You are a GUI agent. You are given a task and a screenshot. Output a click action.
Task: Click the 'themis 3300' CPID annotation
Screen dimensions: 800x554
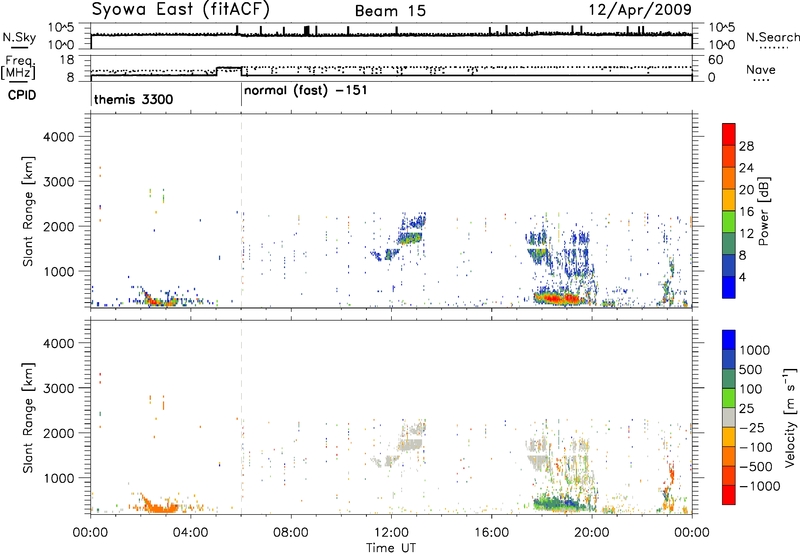pos(133,99)
